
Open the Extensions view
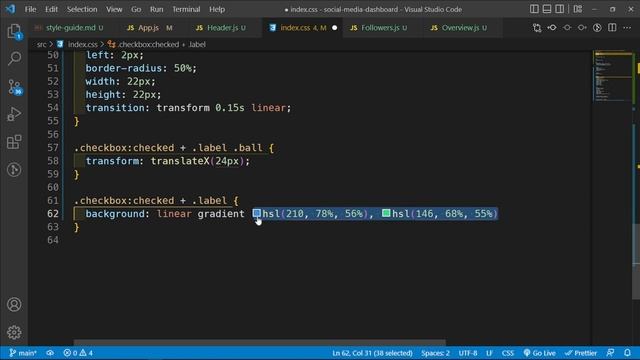click(14, 142)
